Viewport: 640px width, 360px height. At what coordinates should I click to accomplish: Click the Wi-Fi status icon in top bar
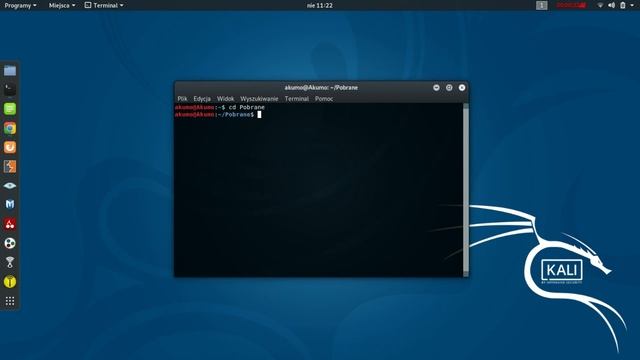coord(600,5)
